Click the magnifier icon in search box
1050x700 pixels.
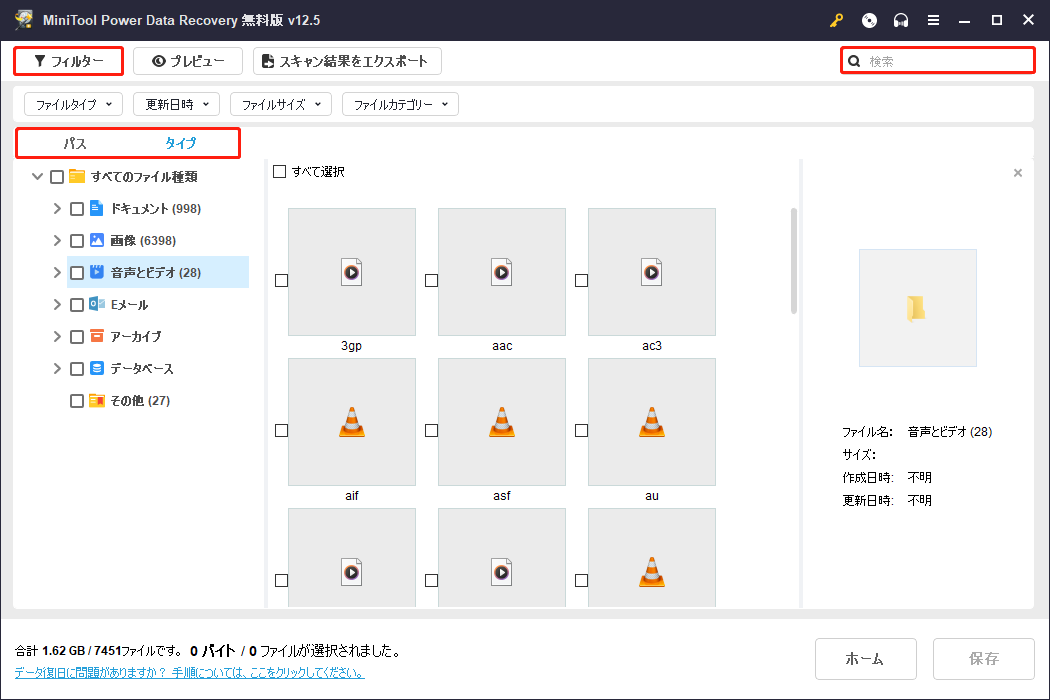click(x=854, y=61)
